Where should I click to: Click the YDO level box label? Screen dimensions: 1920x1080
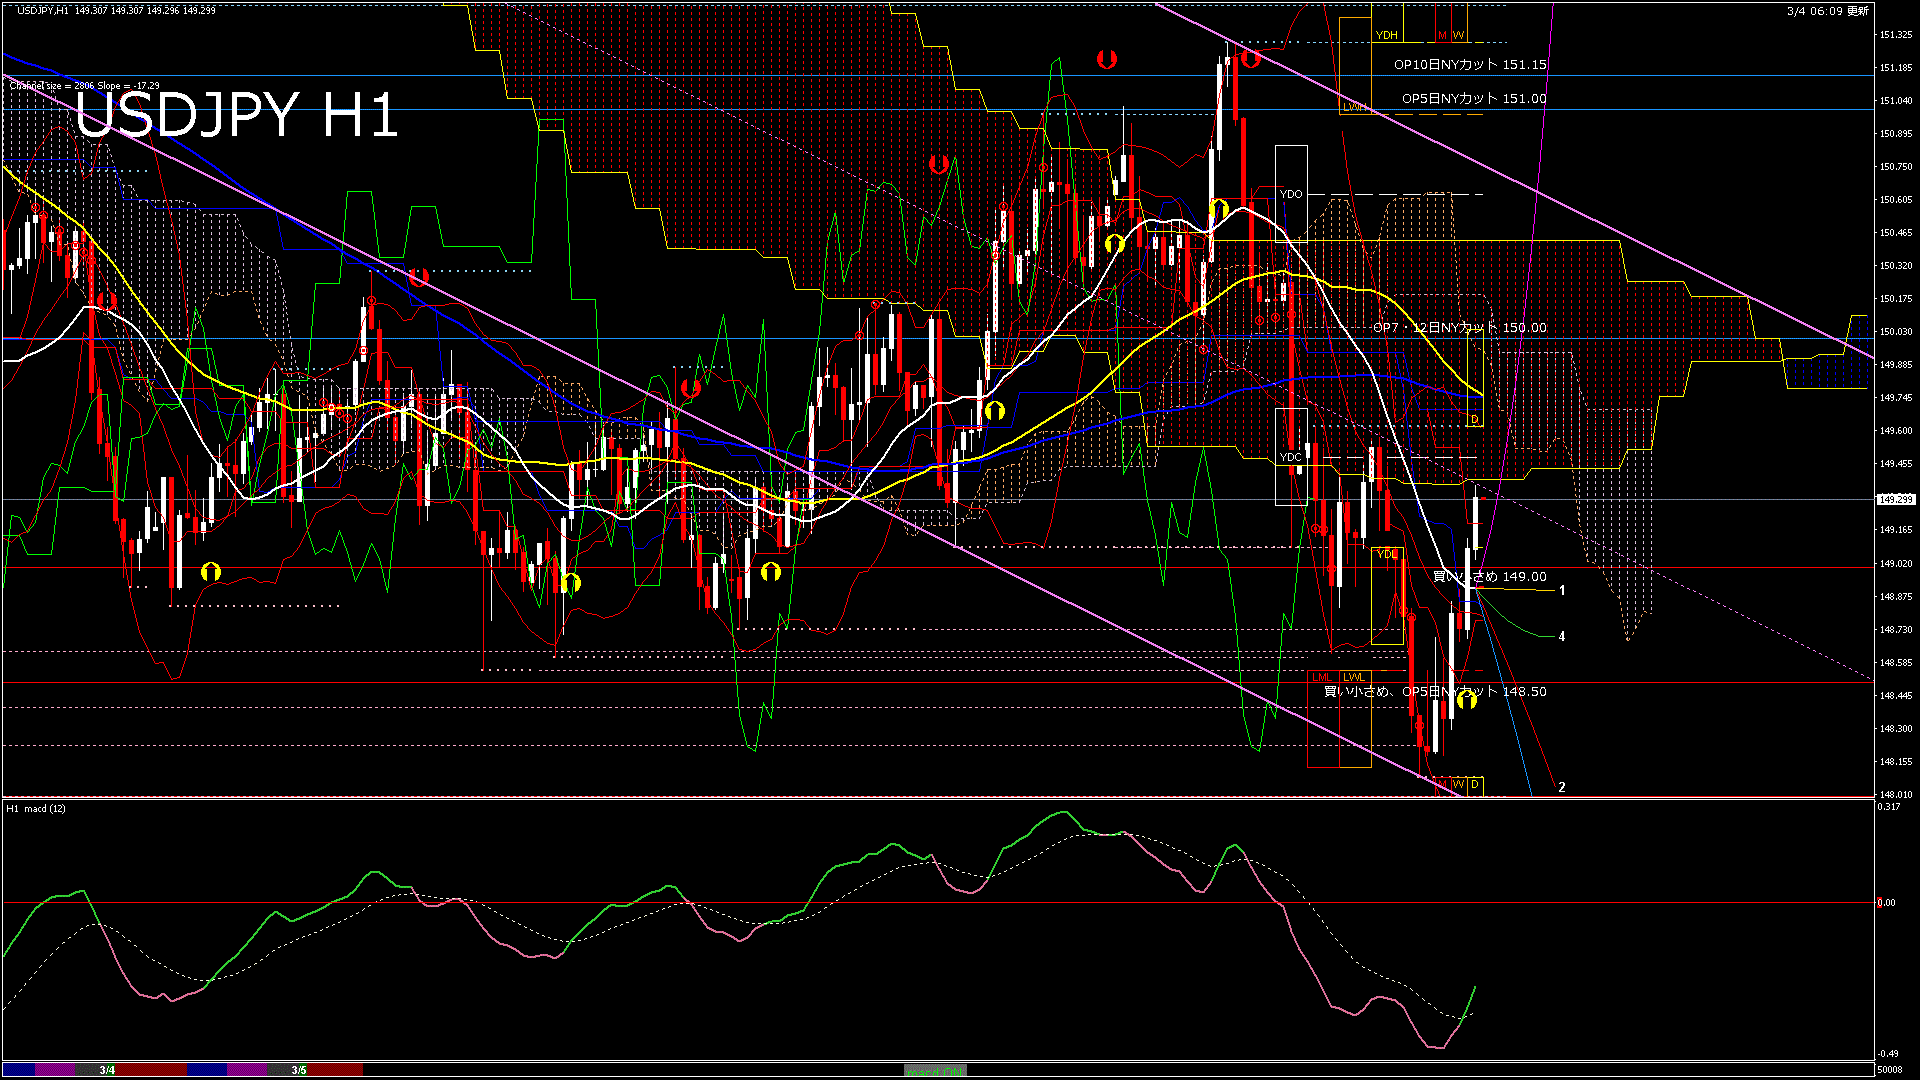[x=1291, y=194]
